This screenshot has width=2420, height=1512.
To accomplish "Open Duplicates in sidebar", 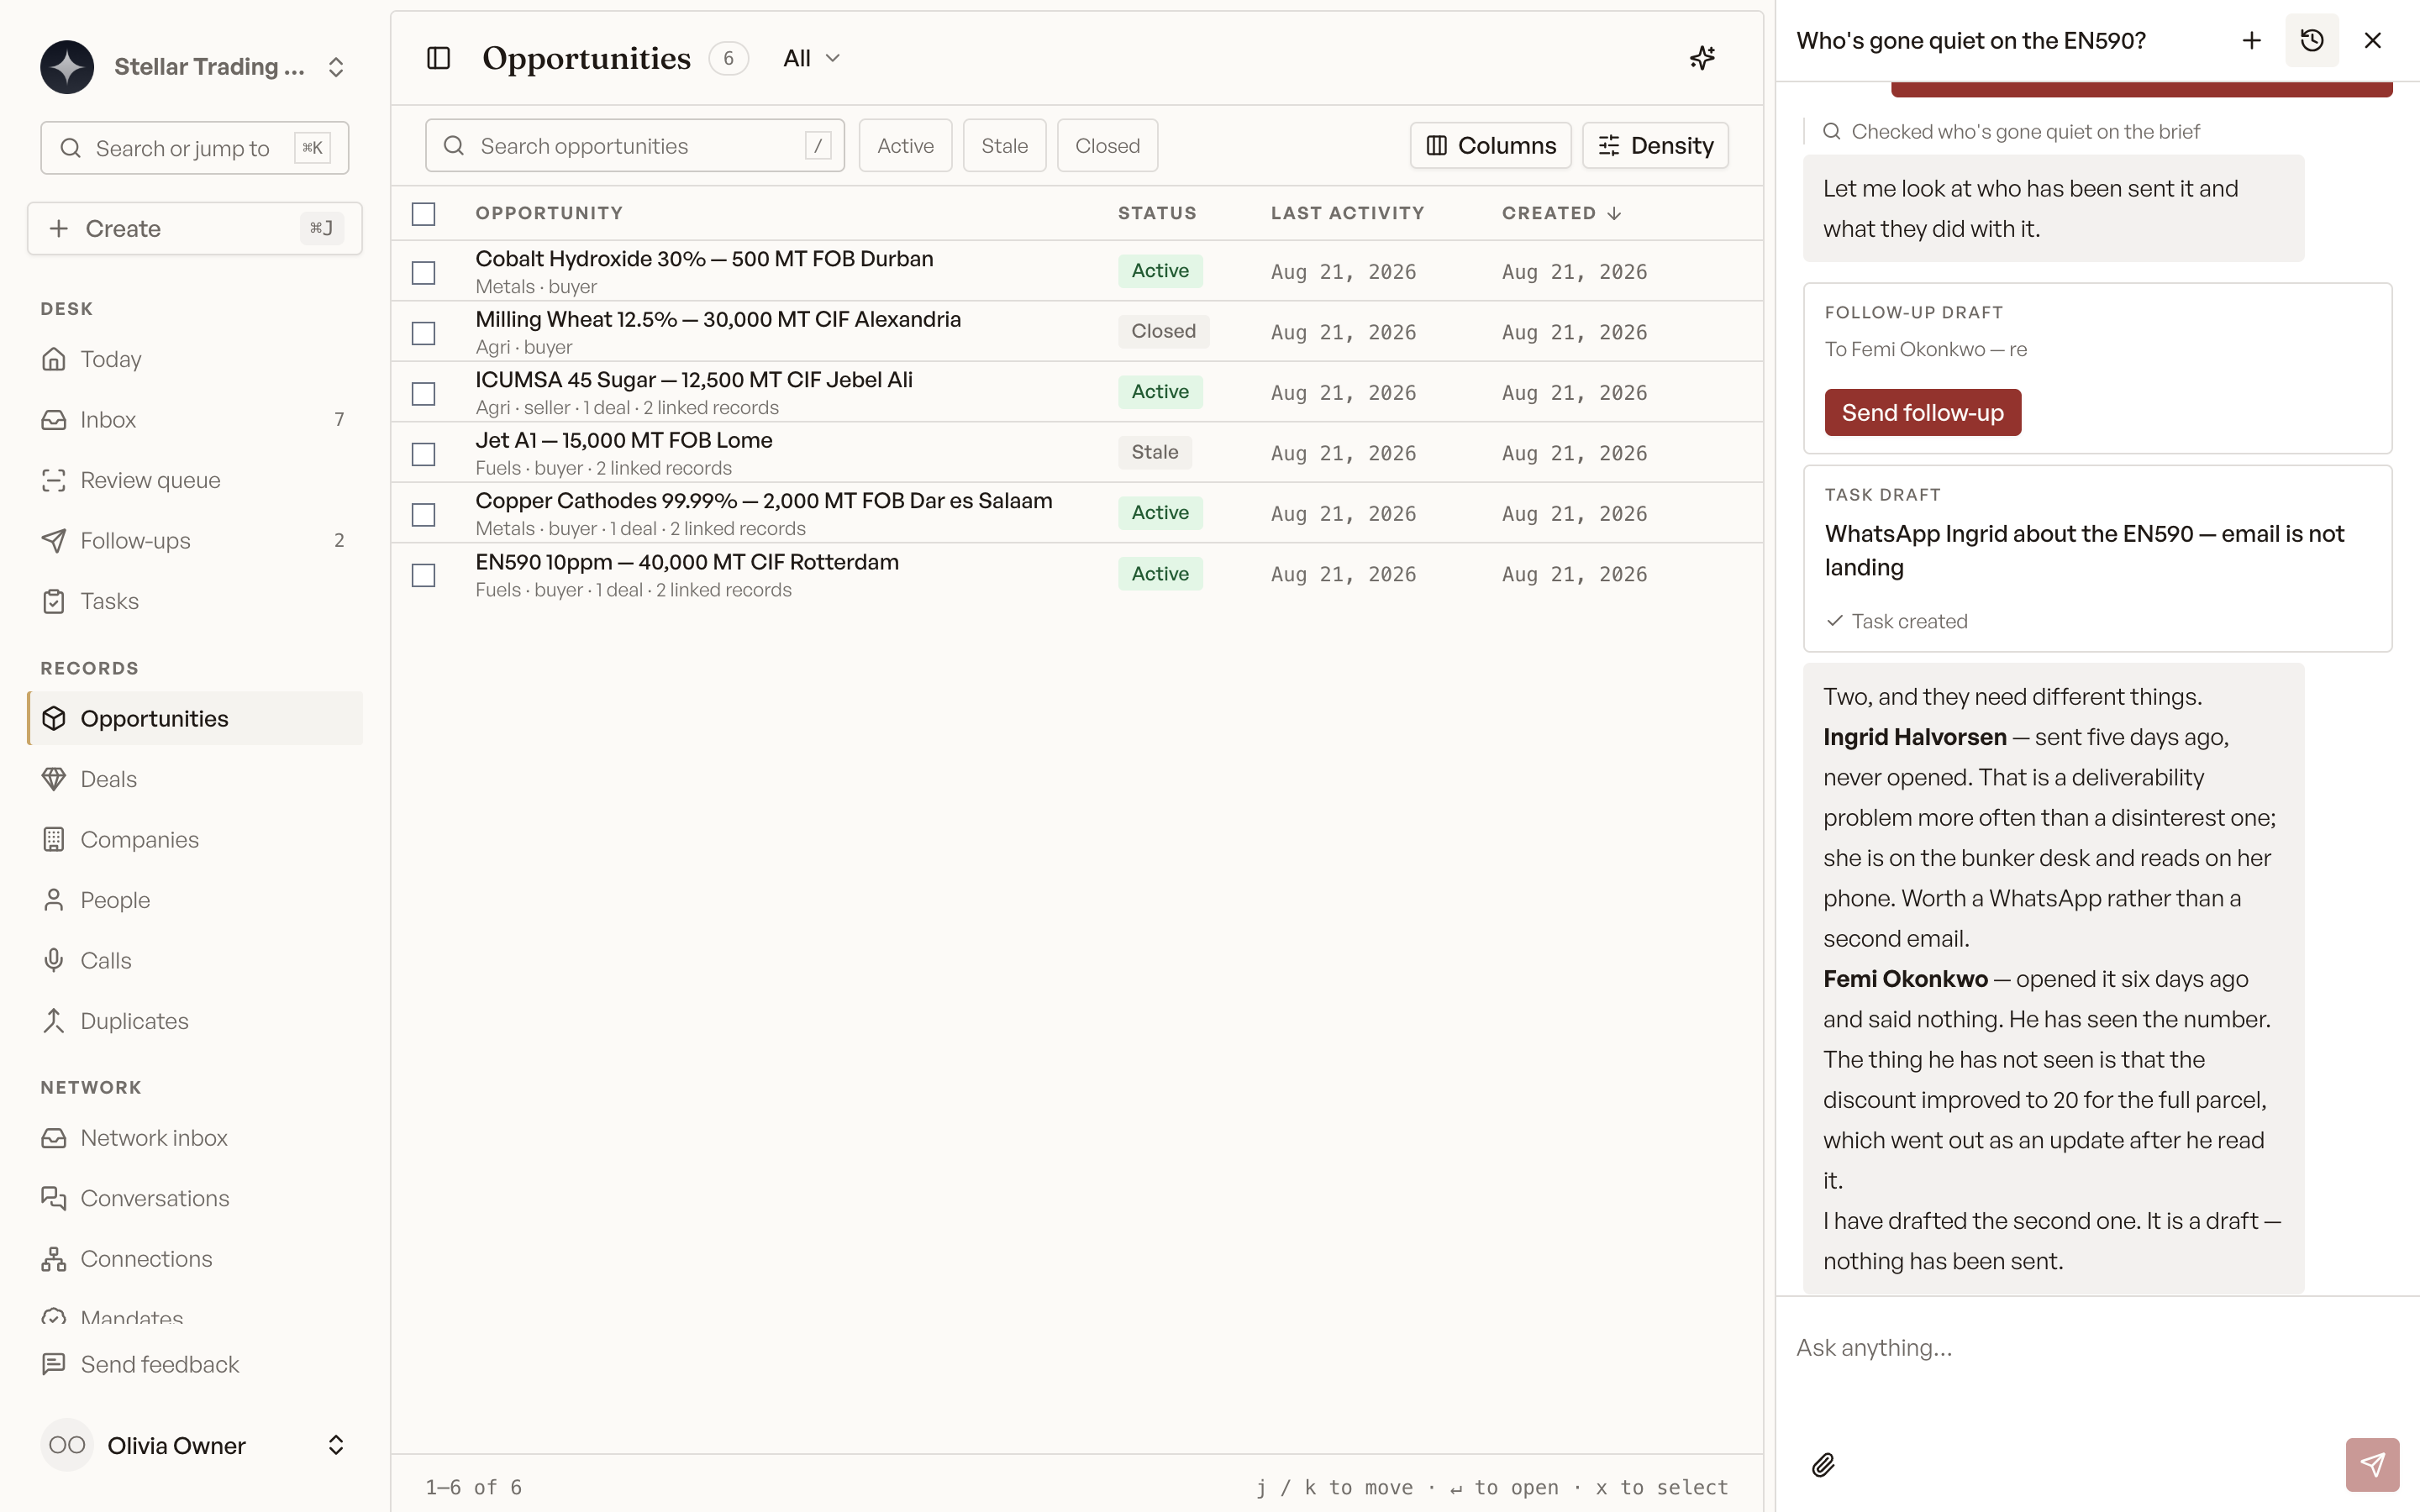I will [x=195, y=1021].
